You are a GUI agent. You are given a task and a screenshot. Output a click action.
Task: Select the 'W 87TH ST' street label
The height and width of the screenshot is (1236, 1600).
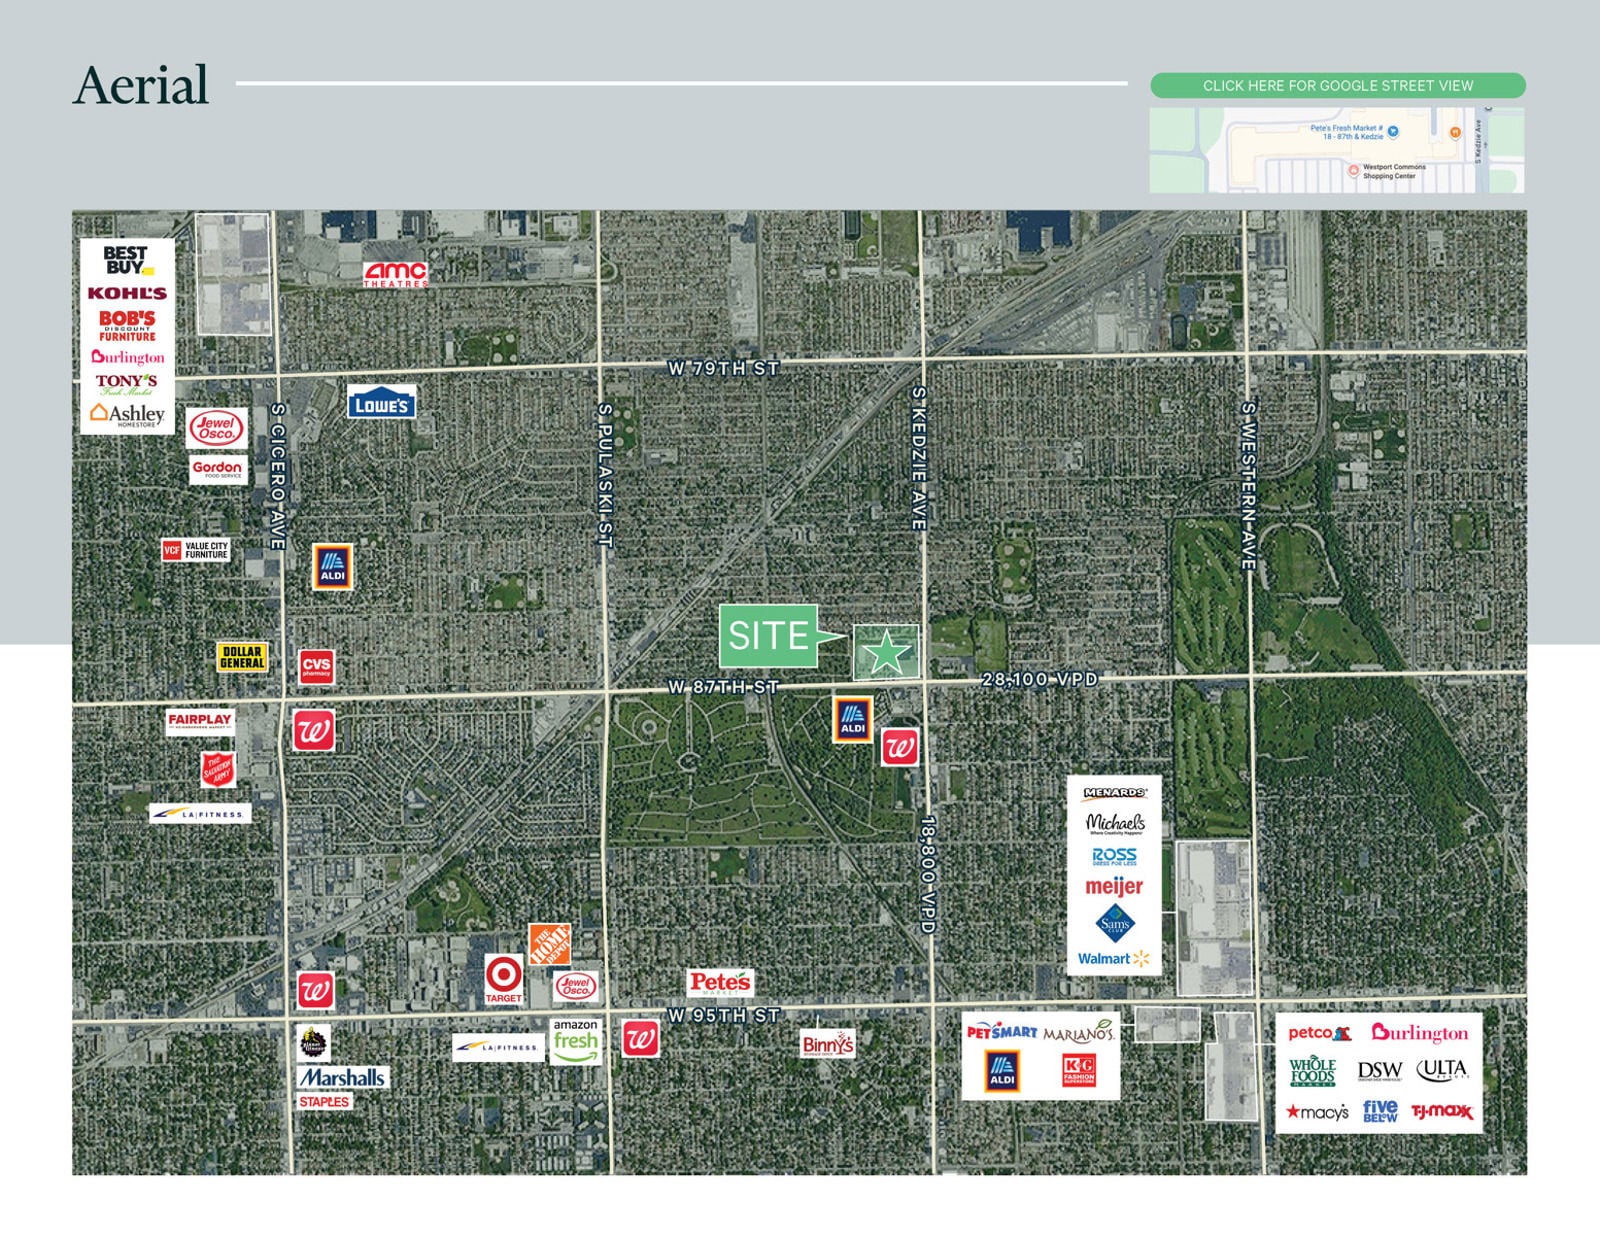(723, 687)
